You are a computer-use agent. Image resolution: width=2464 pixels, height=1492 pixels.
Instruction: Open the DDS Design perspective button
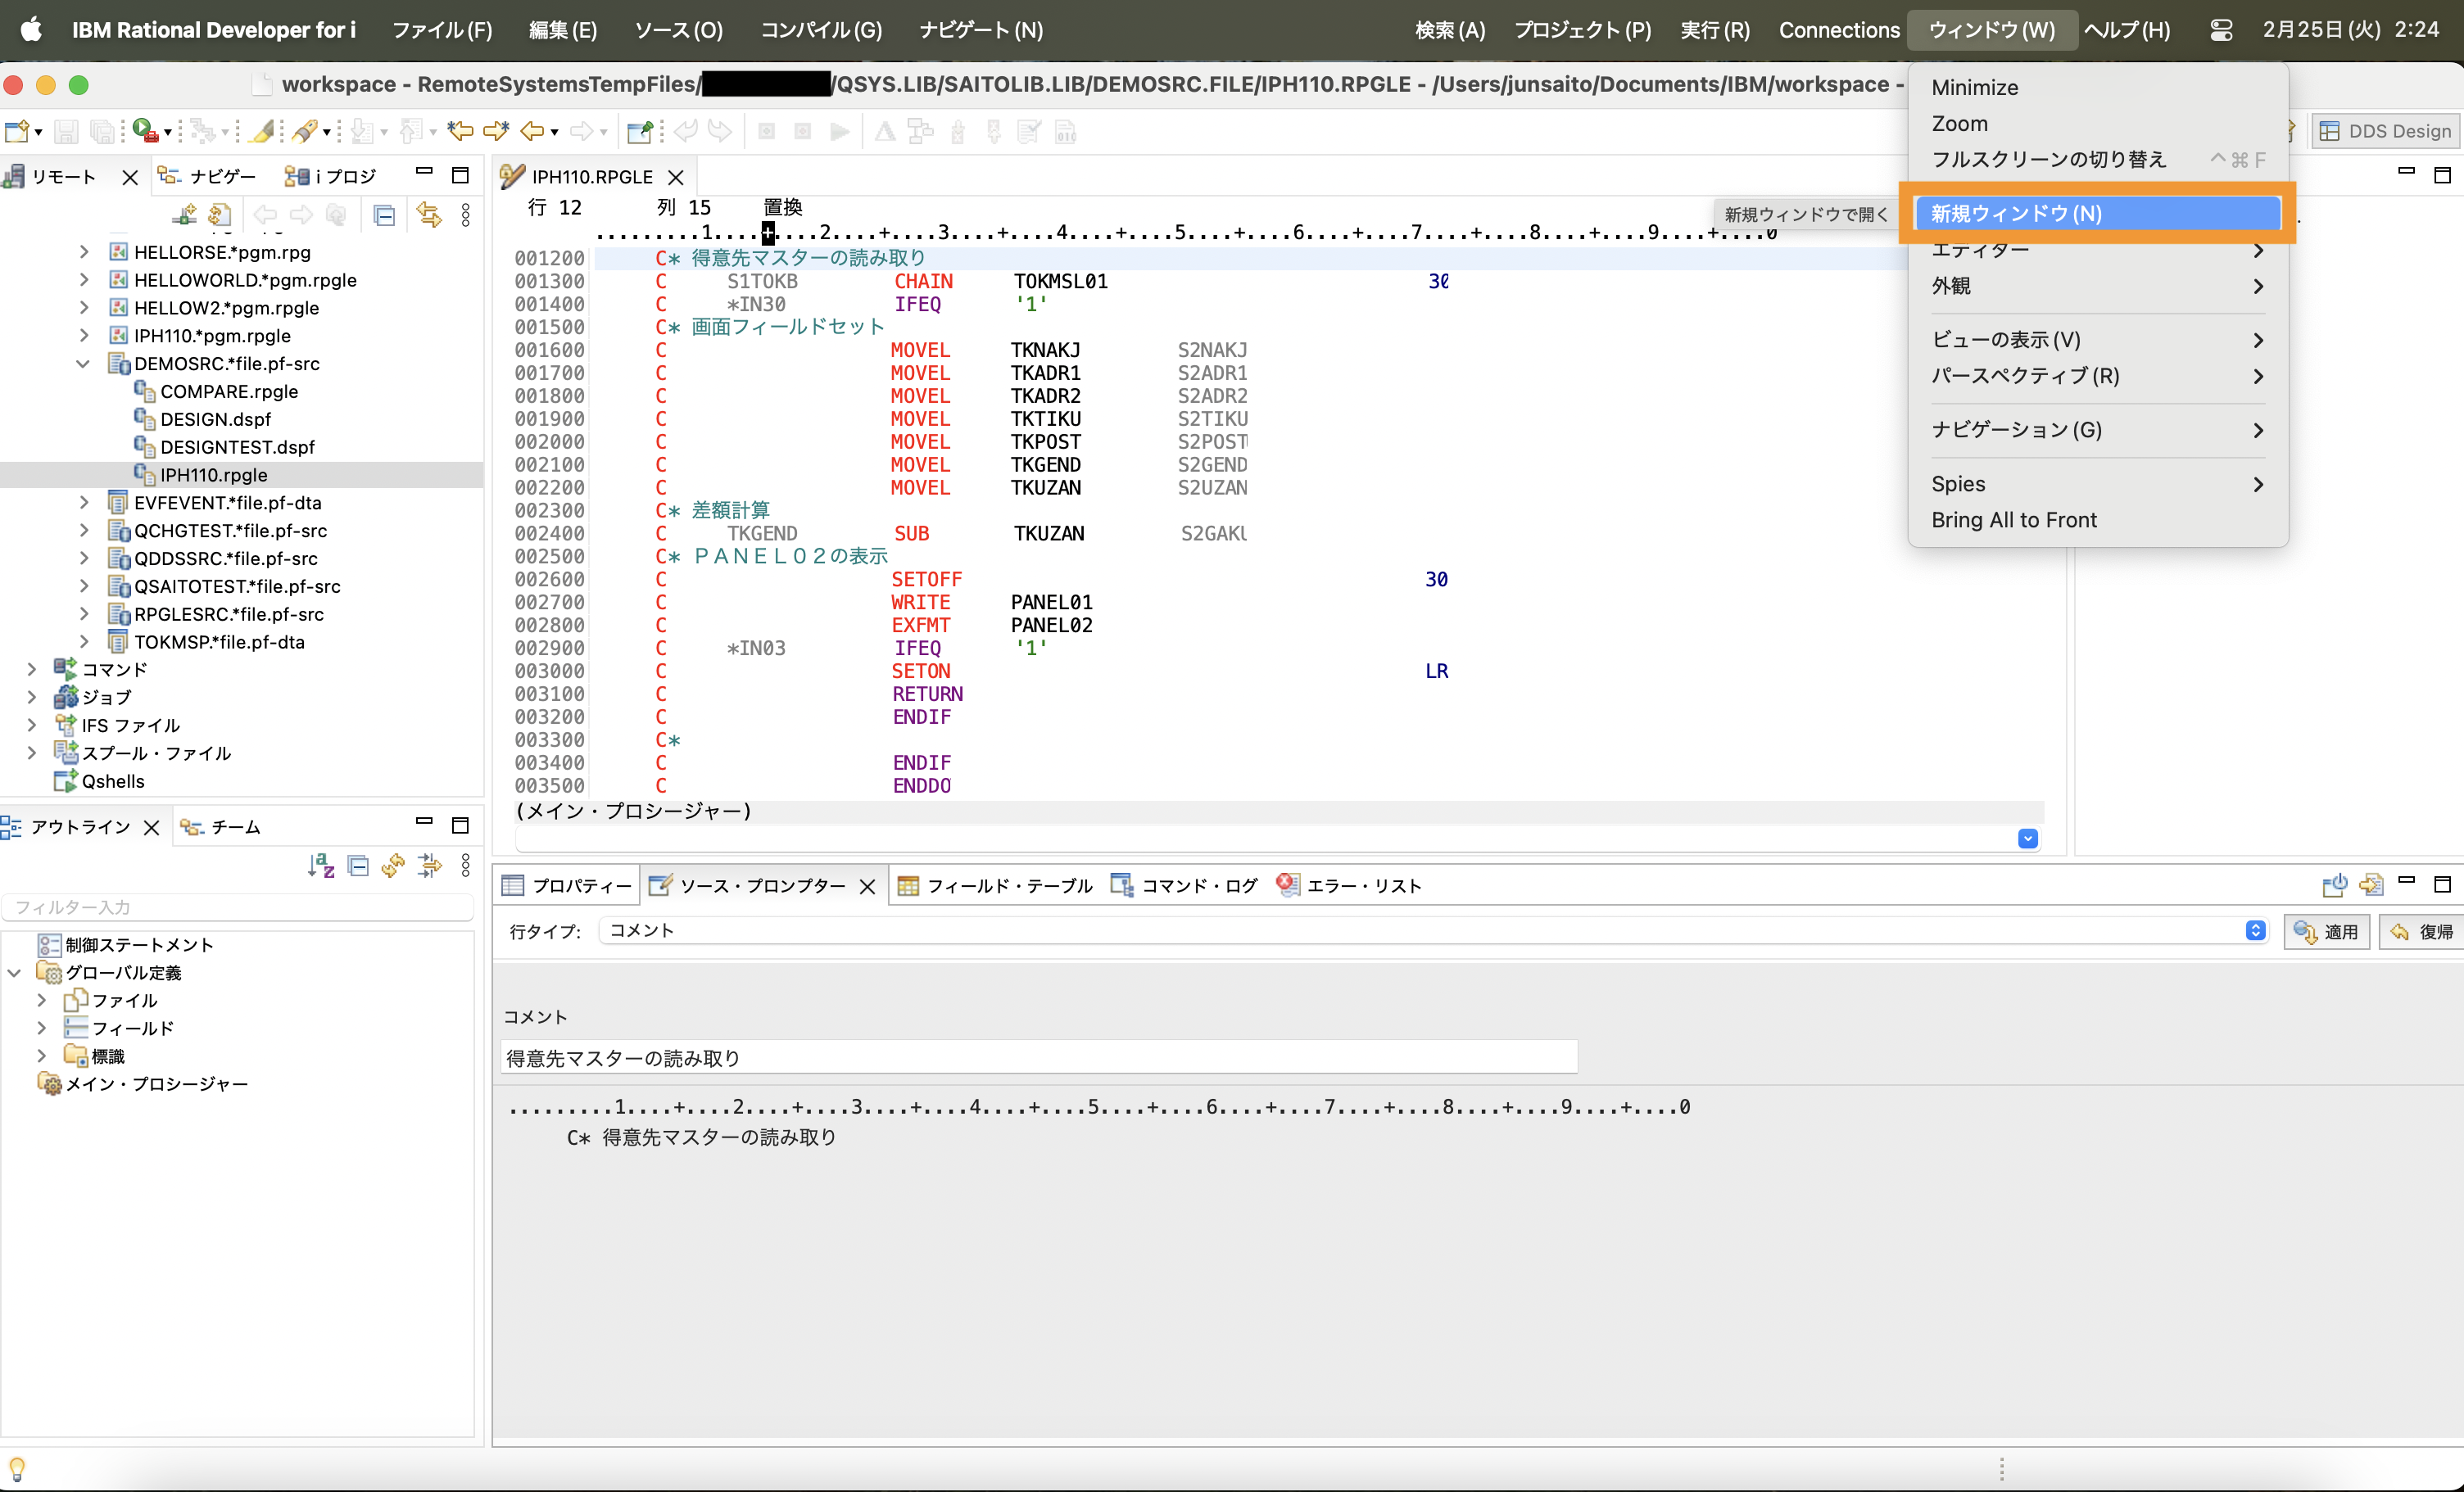click(x=2386, y=131)
